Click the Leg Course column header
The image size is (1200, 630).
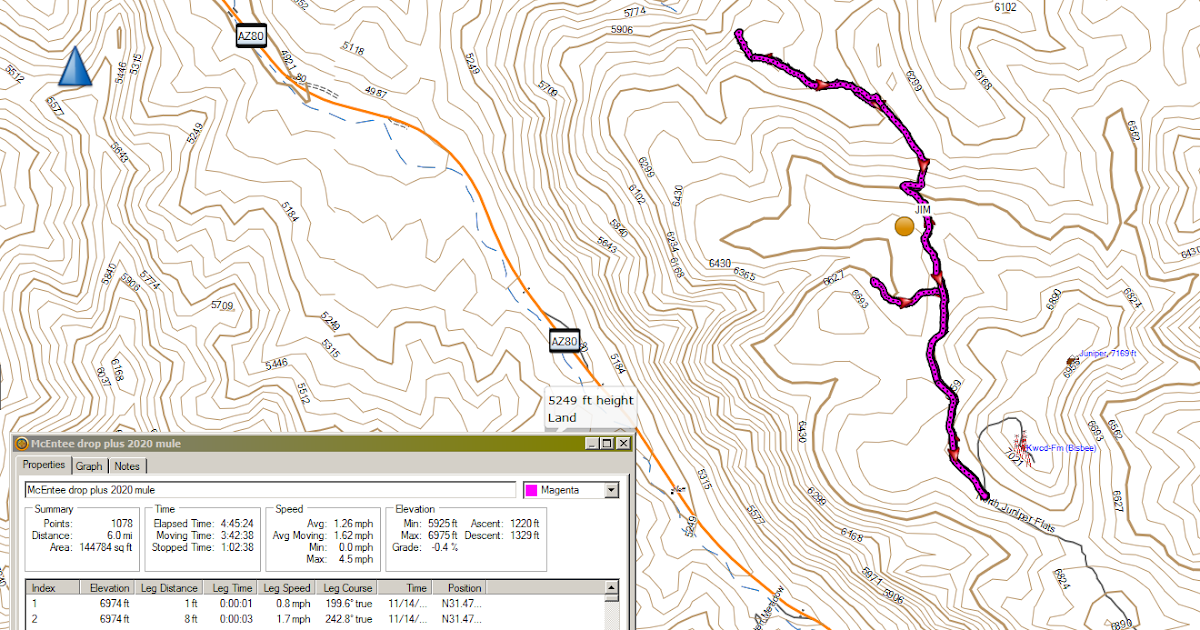(346, 587)
